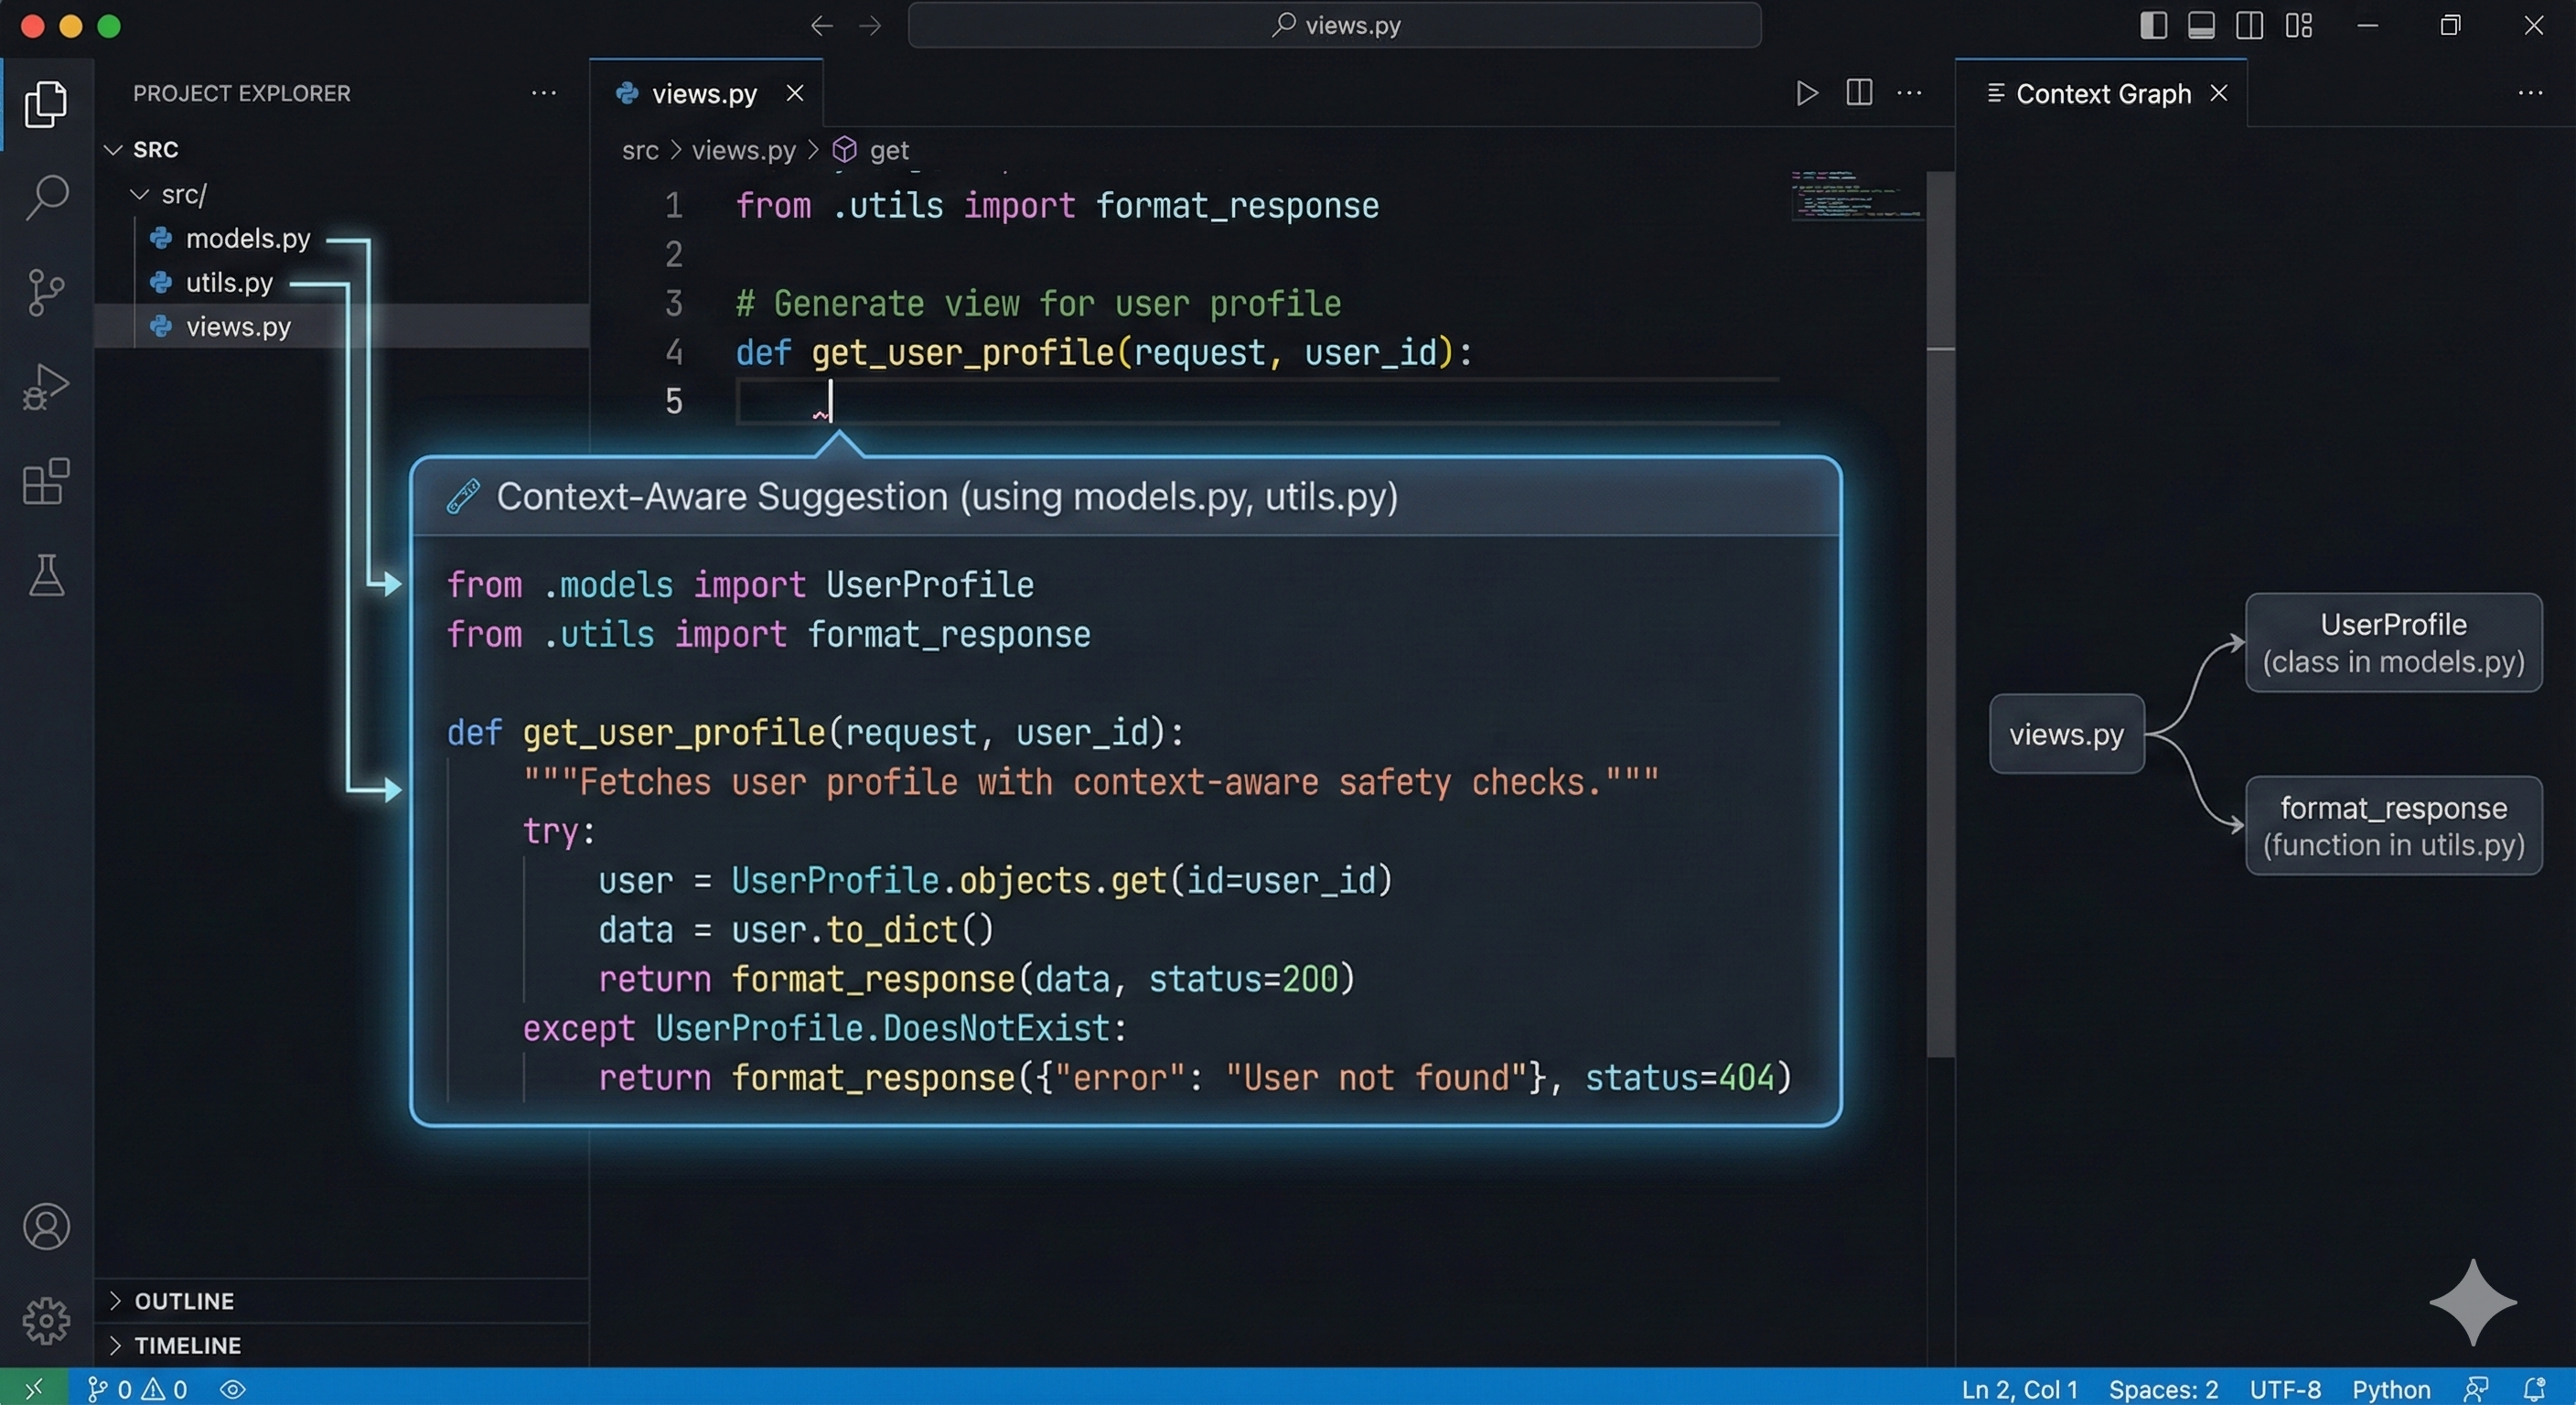The width and height of the screenshot is (2576, 1405).
Task: Open the Source Control view
Action: (x=46, y=292)
